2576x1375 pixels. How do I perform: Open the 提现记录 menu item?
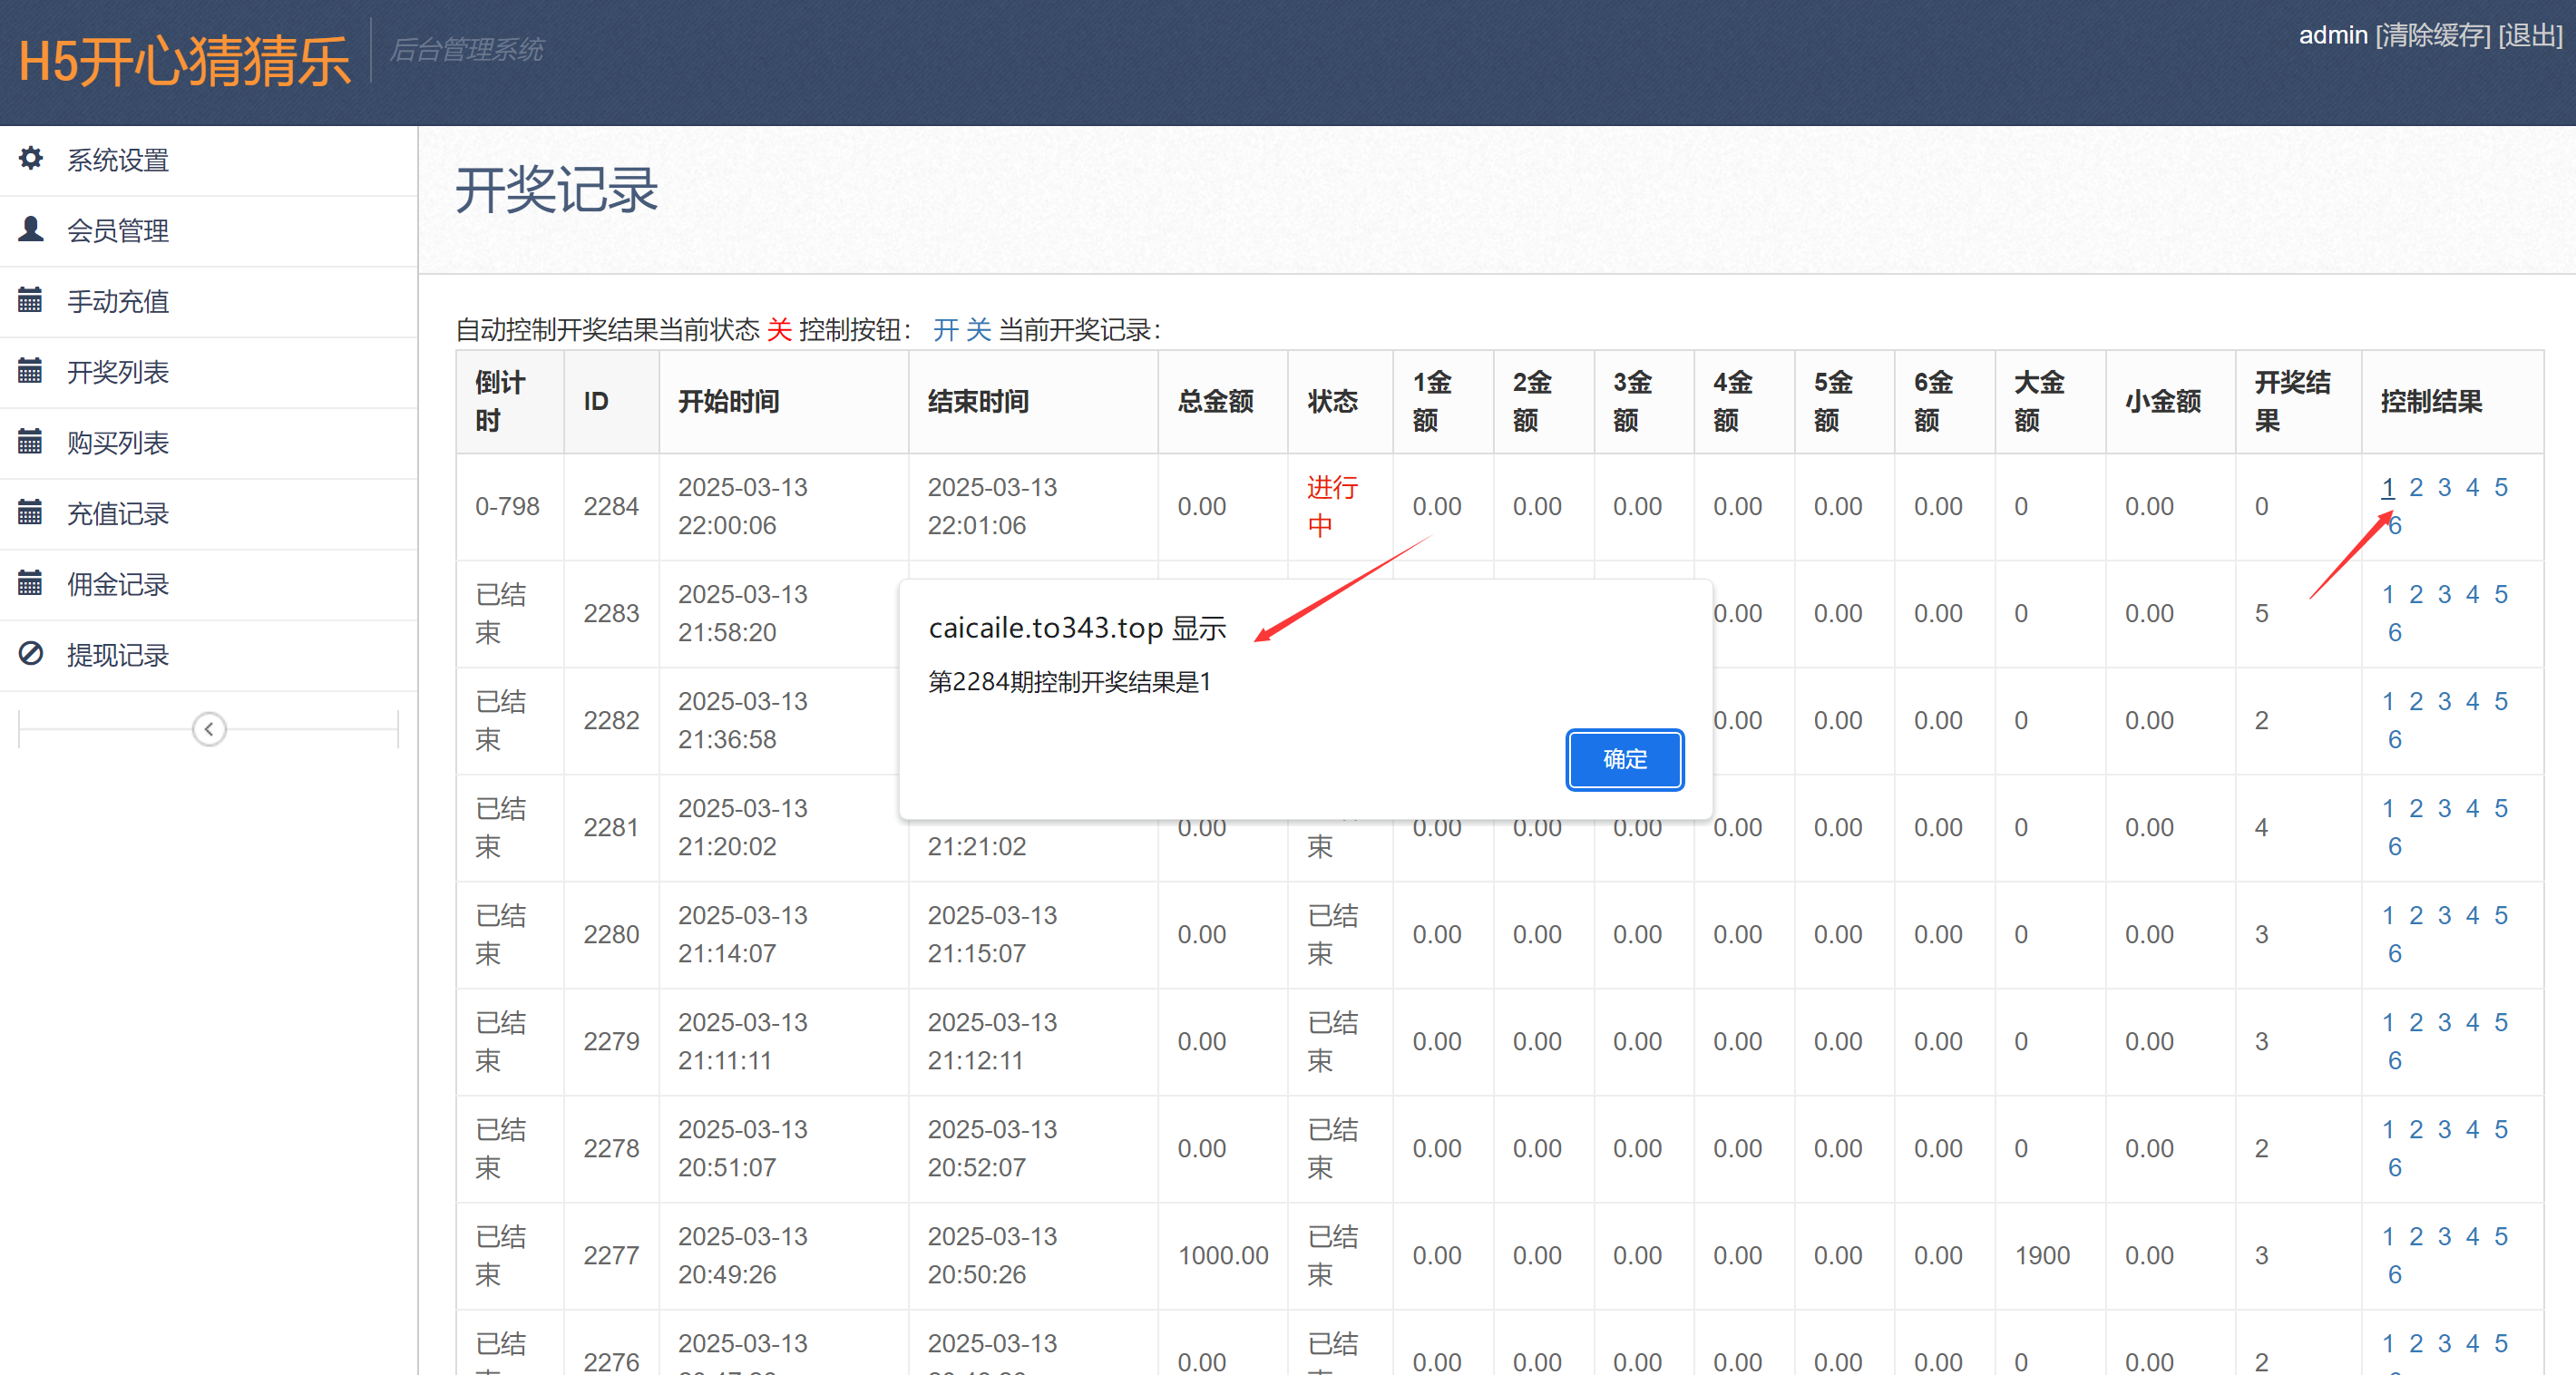[118, 654]
